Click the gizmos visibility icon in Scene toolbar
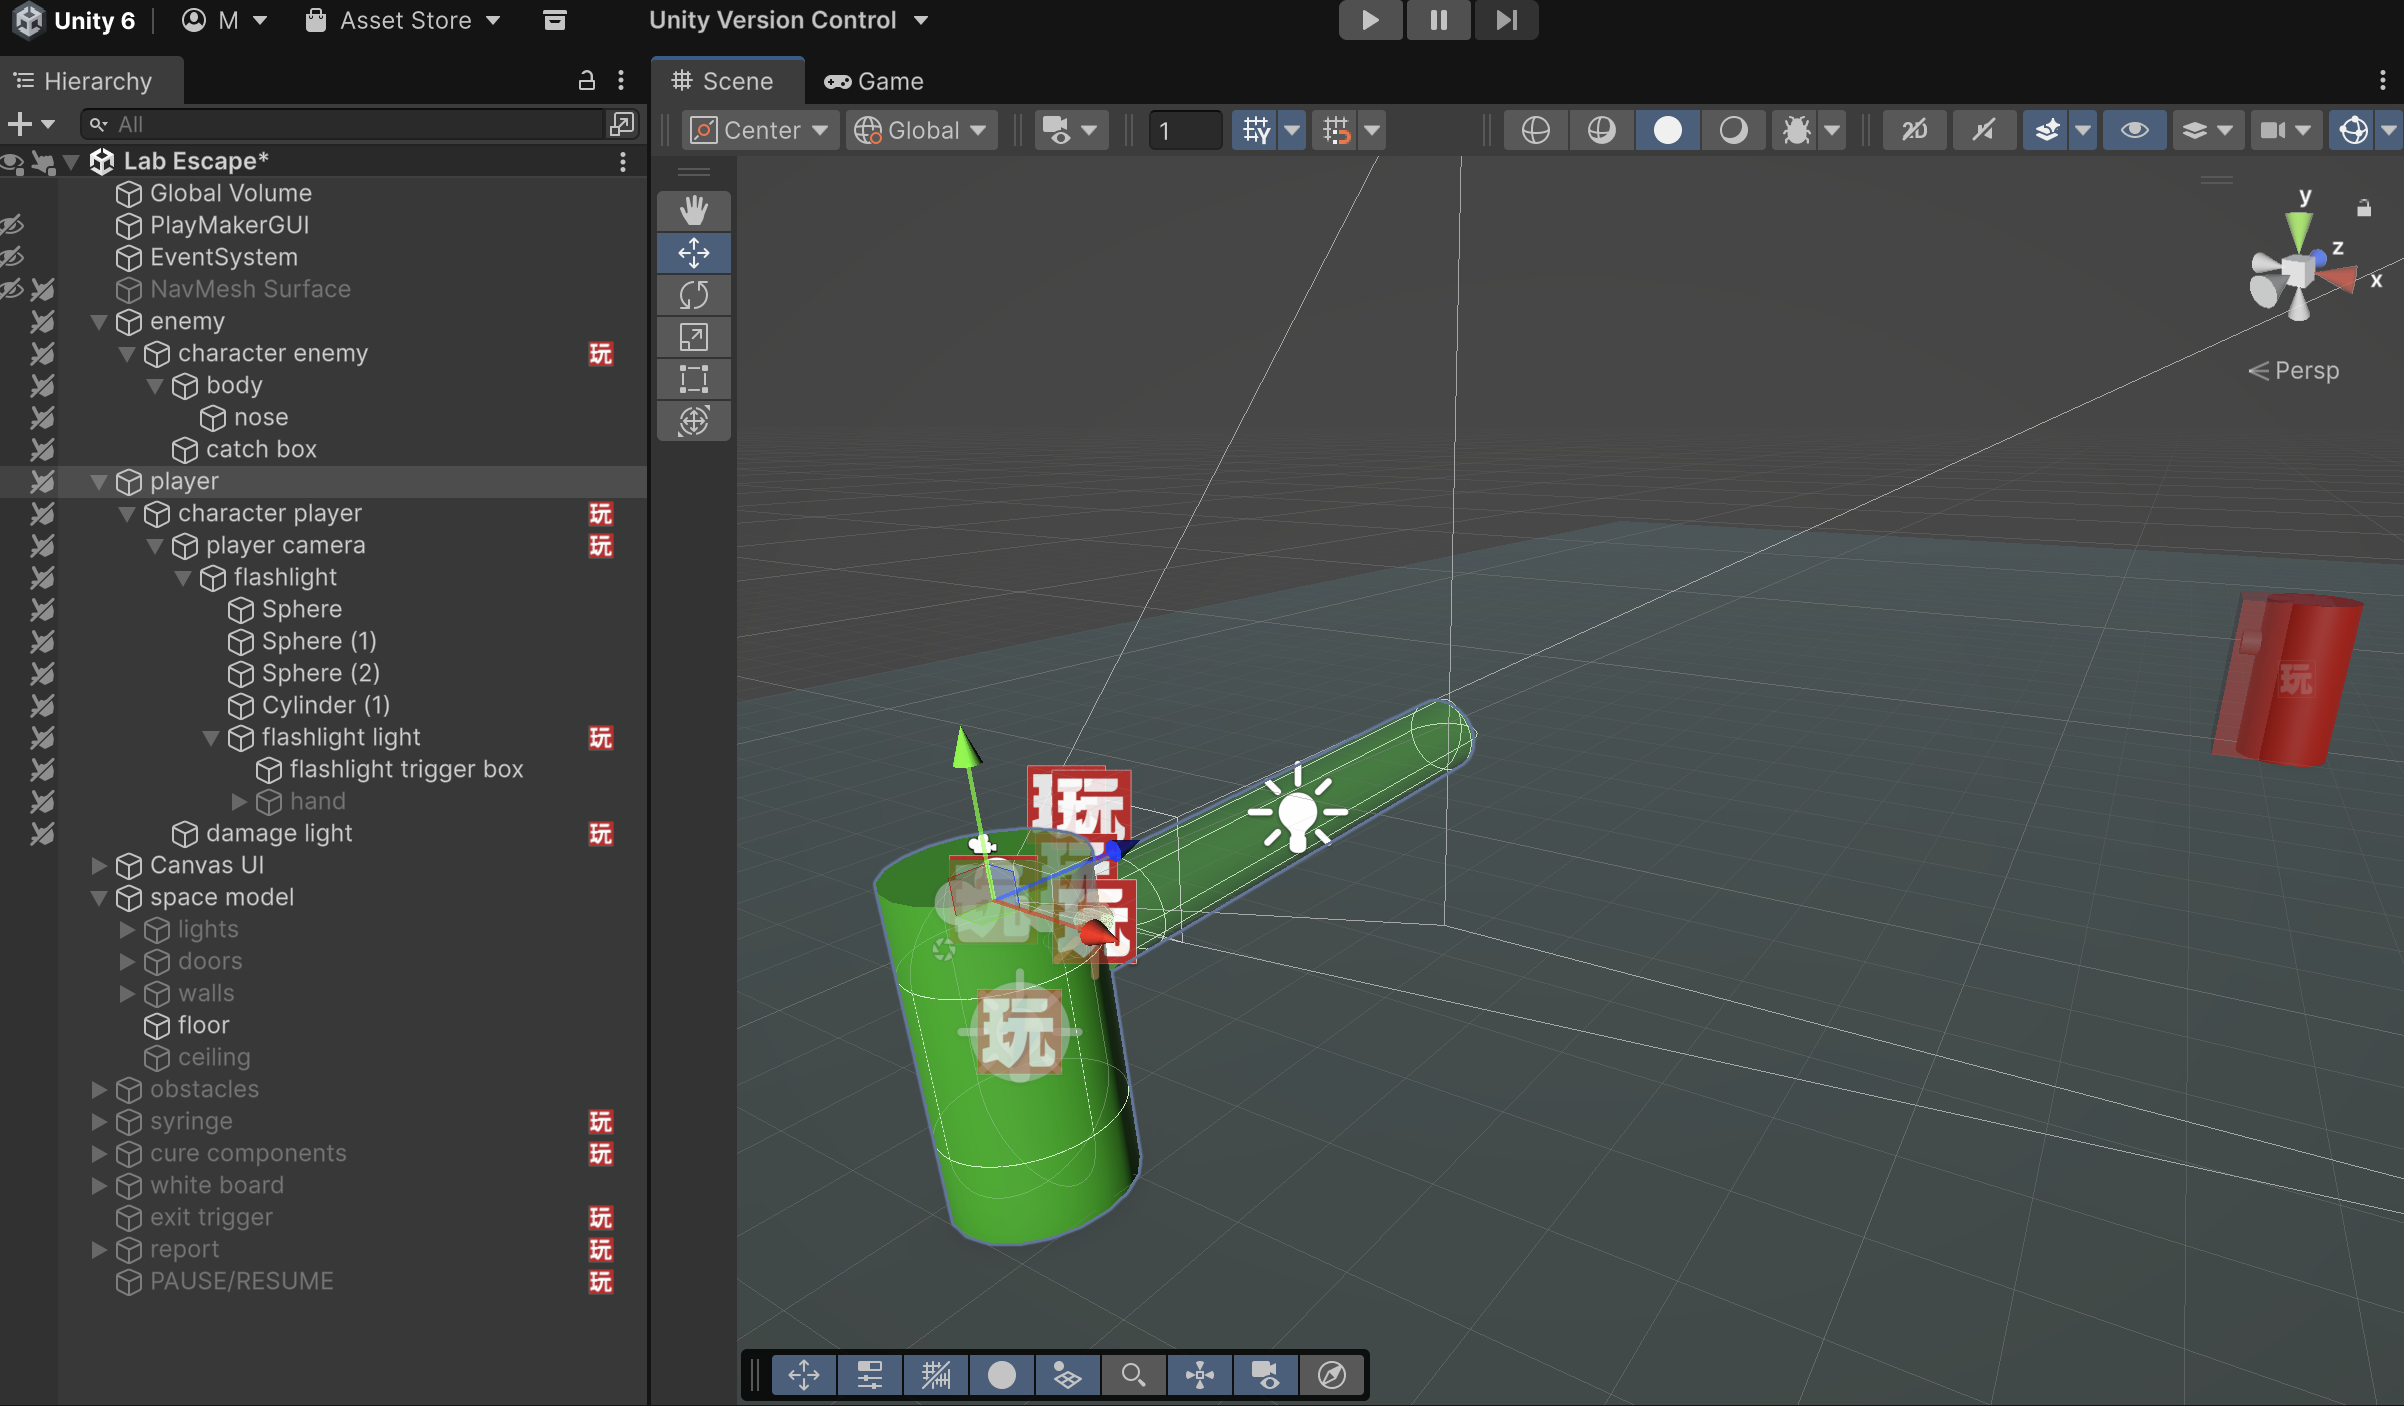 pos(2353,130)
